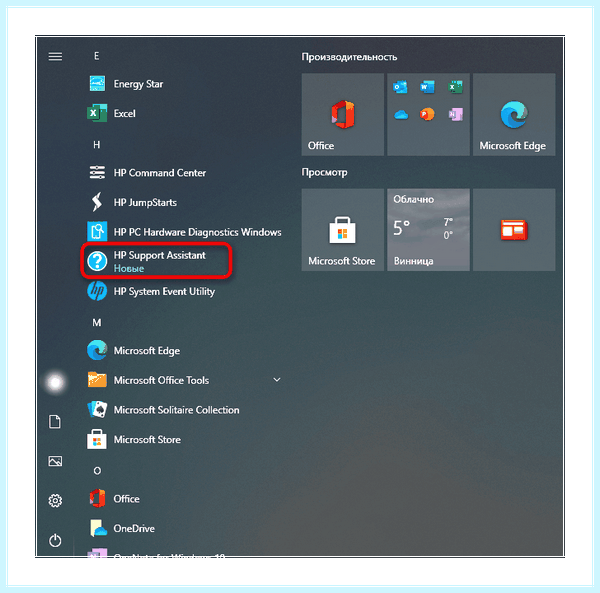Open the HP Support Assistant question-mark icon
Screen dimensions: 600x593
97,261
